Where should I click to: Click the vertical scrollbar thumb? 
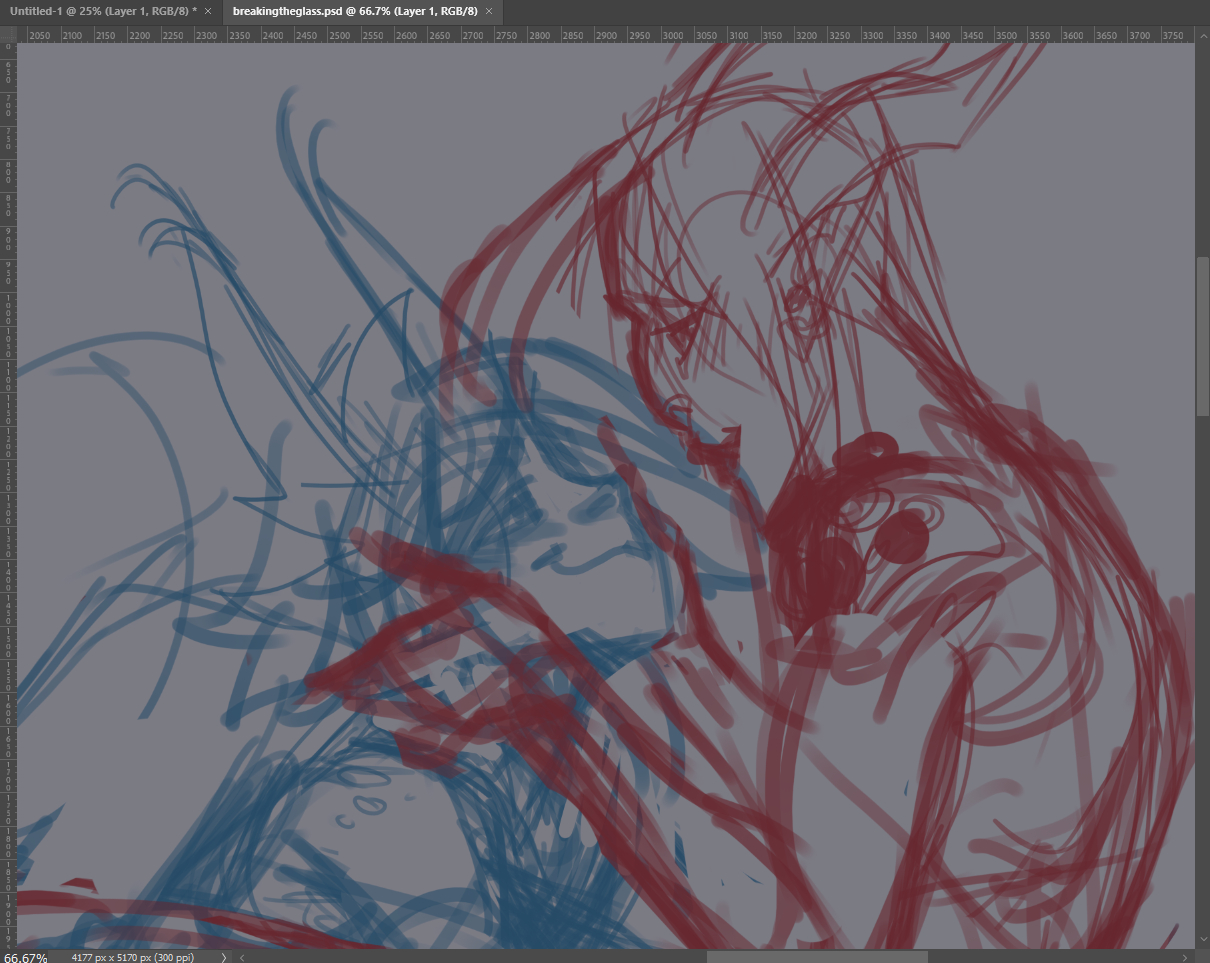pyautogui.click(x=1203, y=336)
